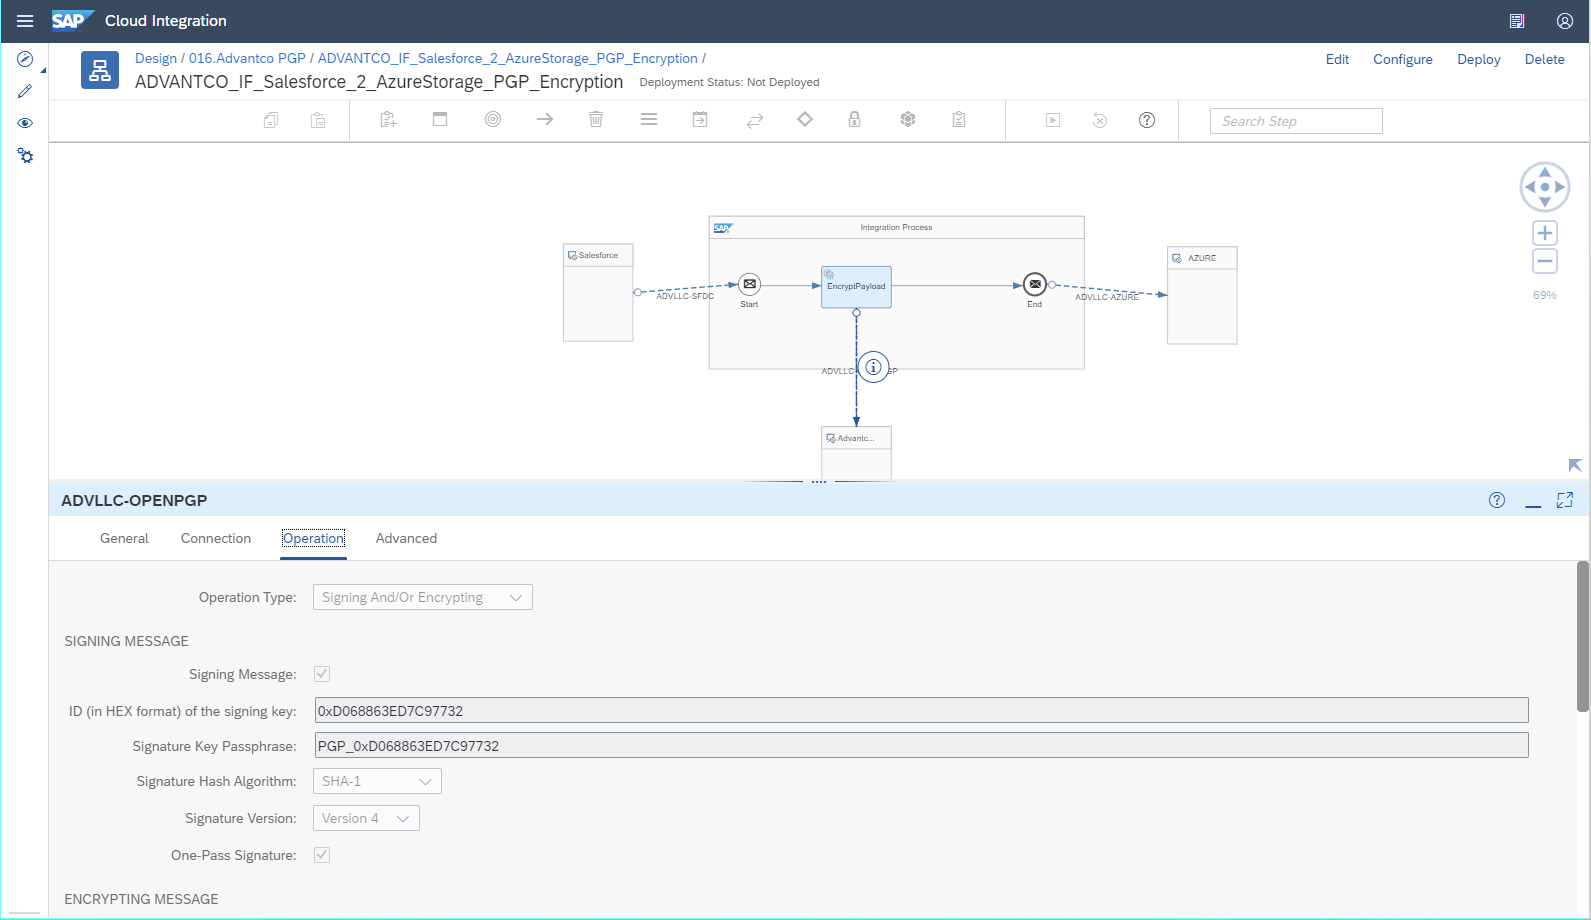
Task: Open the user profile icon
Action: (1564, 21)
